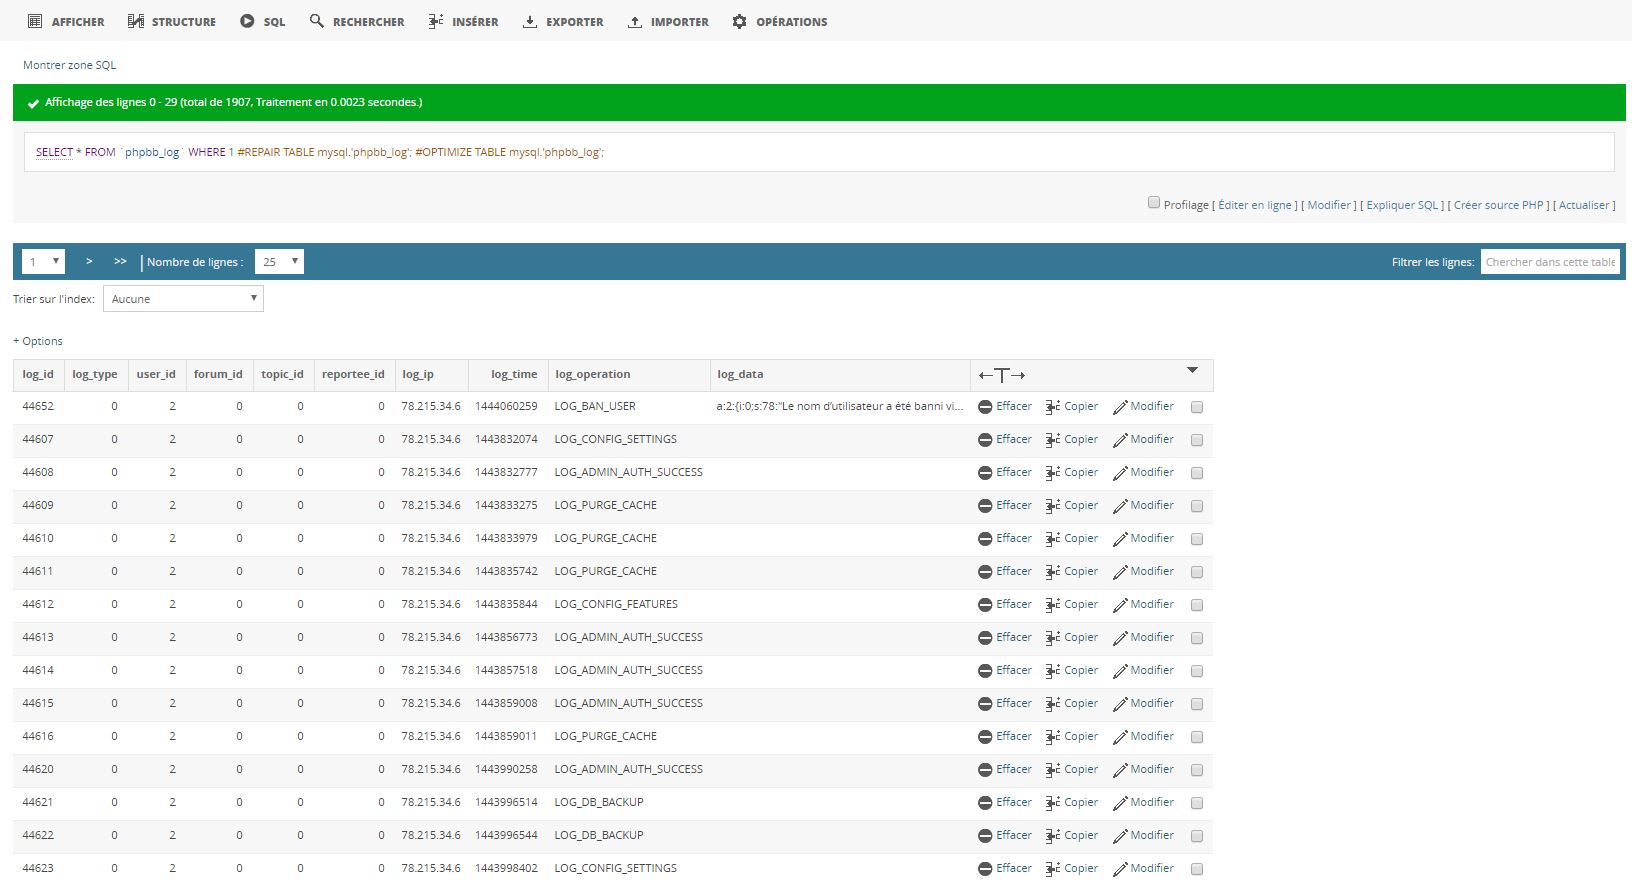Click Expliquer SQL link
Screen dimensions: 1632x881
click(1402, 205)
